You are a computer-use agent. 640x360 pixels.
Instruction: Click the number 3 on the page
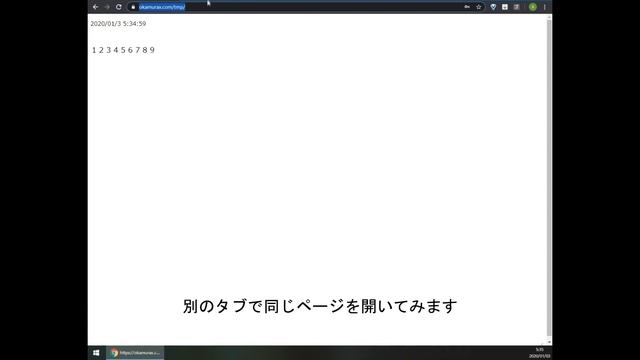(109, 50)
